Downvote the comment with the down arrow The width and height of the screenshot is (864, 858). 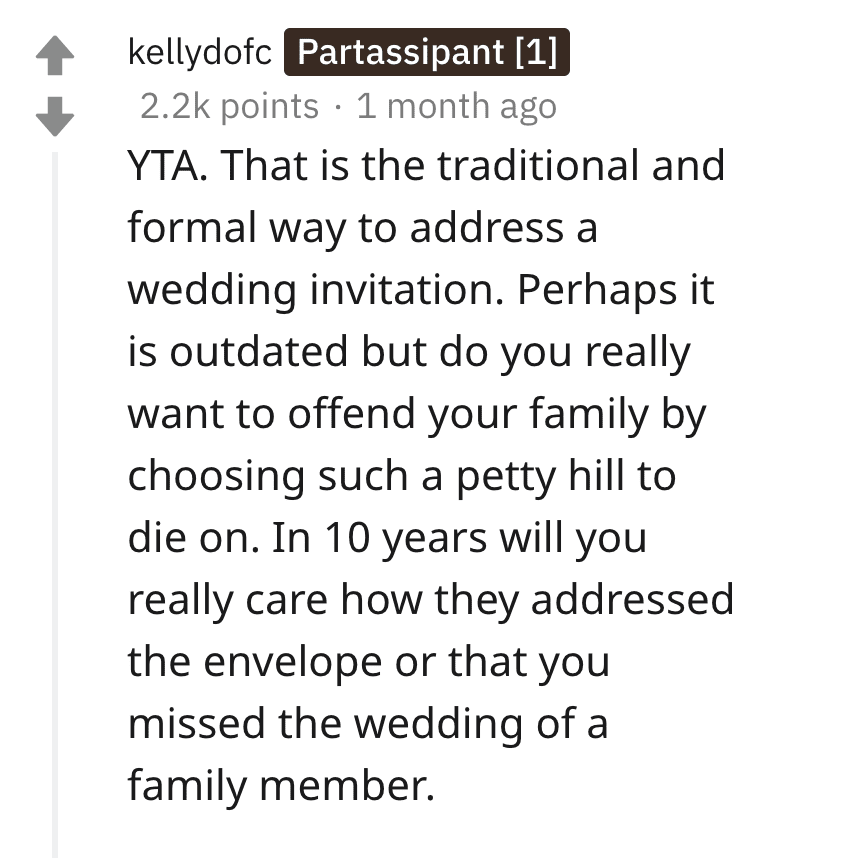click(x=55, y=116)
